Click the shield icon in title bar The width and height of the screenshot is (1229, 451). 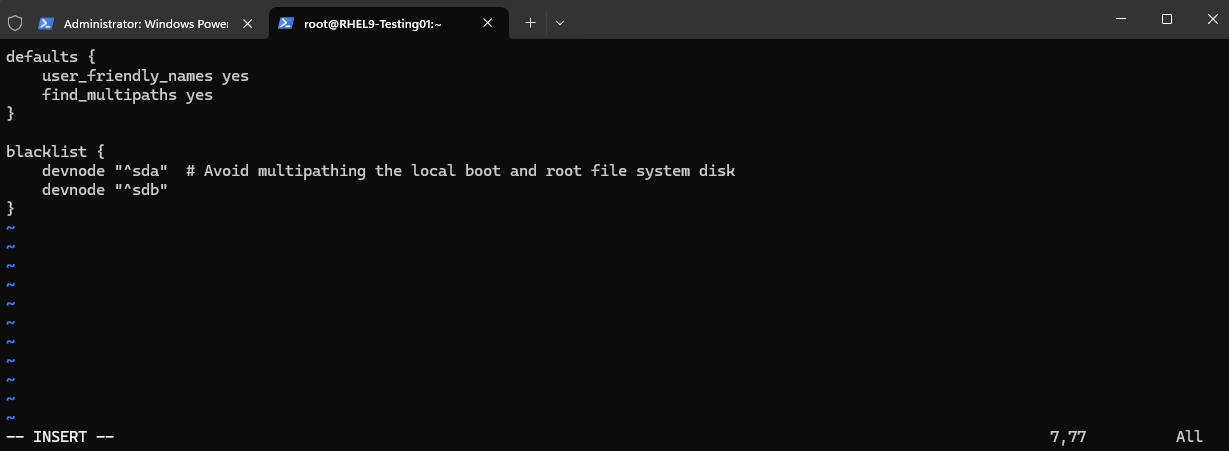(x=15, y=22)
